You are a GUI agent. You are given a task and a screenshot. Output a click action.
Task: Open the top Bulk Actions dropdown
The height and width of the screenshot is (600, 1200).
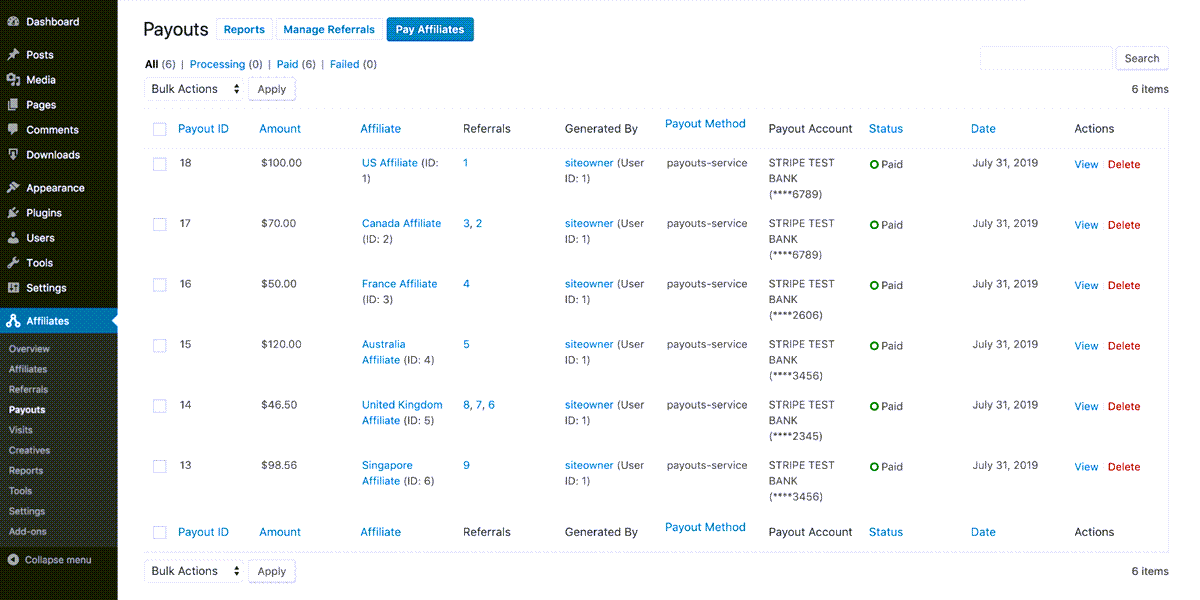195,89
